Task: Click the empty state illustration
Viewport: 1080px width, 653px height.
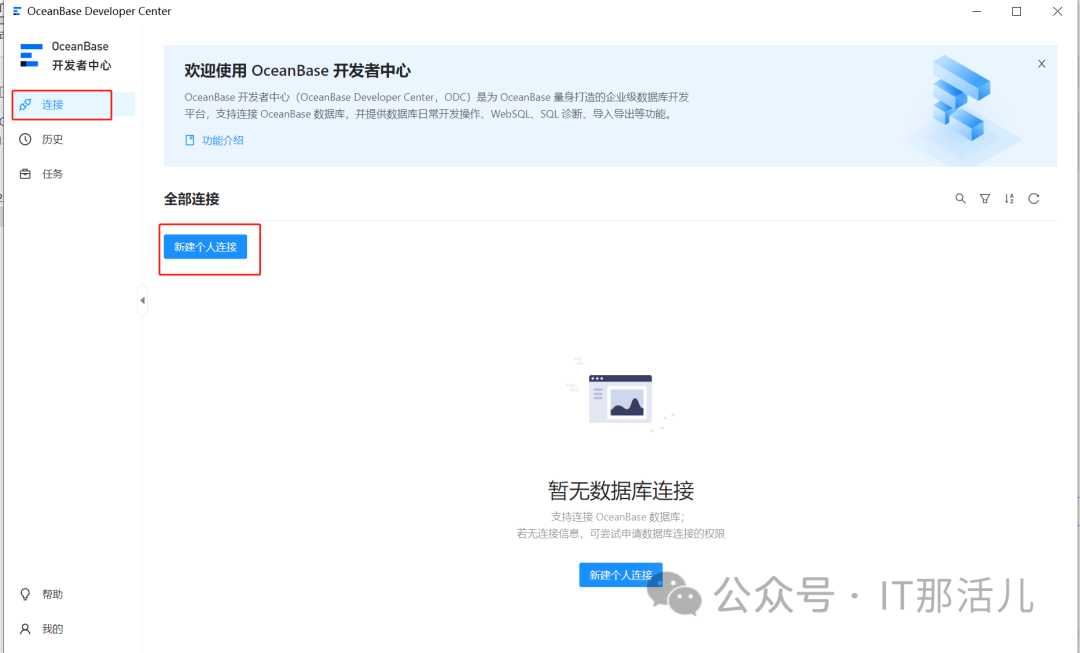Action: 620,395
